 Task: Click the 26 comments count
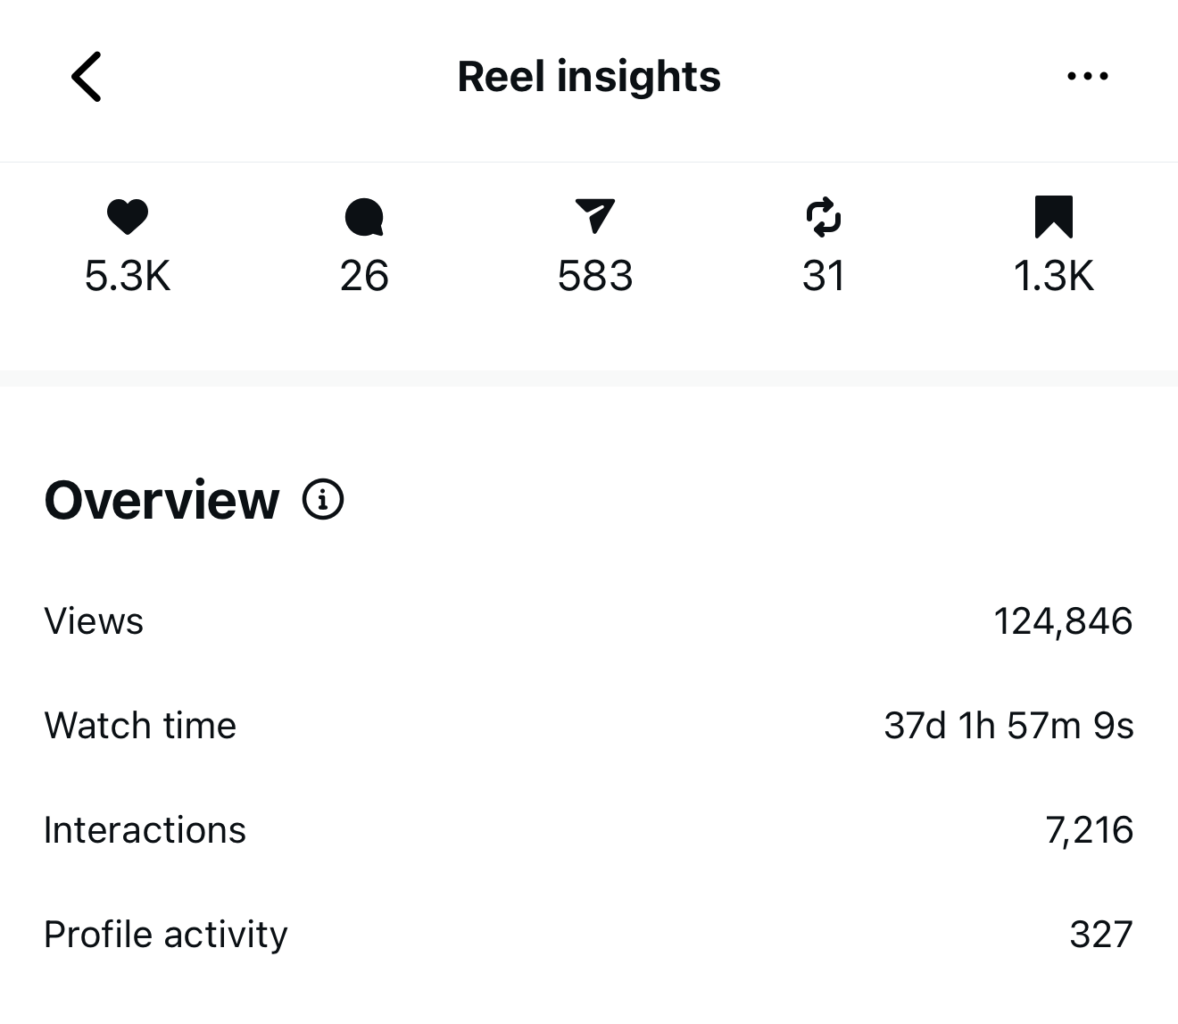[364, 276]
